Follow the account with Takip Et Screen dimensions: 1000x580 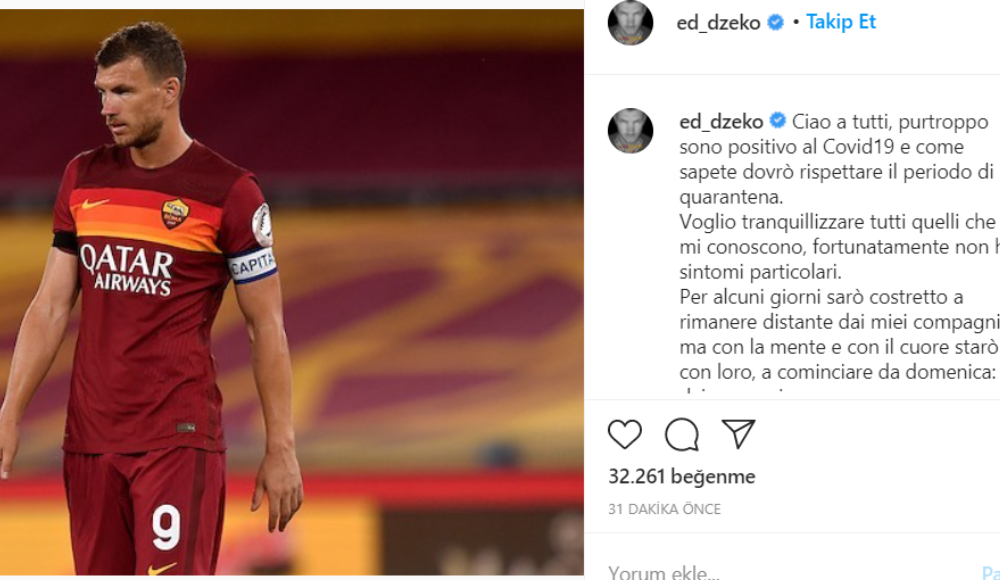coord(841,22)
